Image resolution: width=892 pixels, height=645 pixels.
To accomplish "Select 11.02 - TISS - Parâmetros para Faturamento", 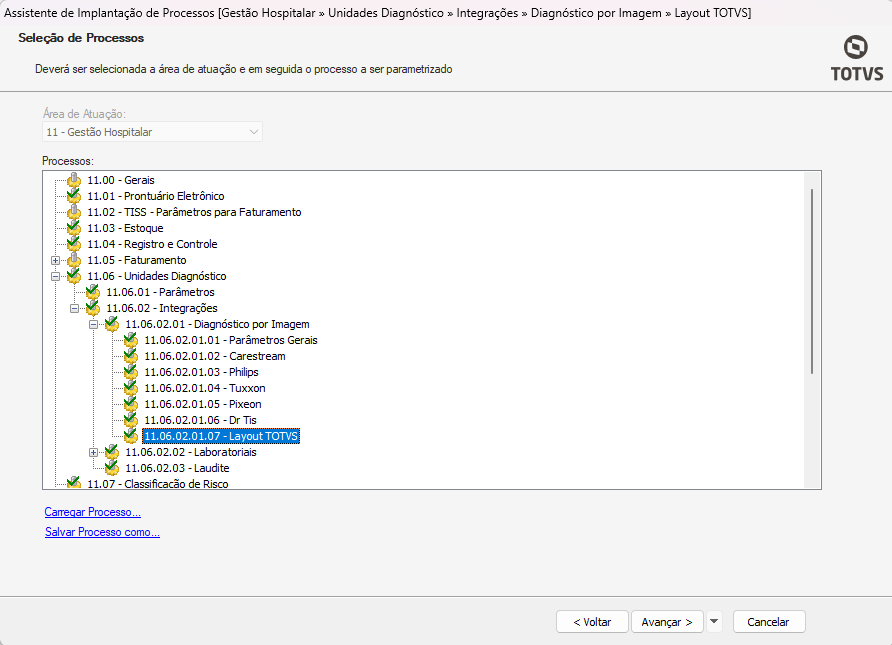I will pyautogui.click(x=194, y=212).
